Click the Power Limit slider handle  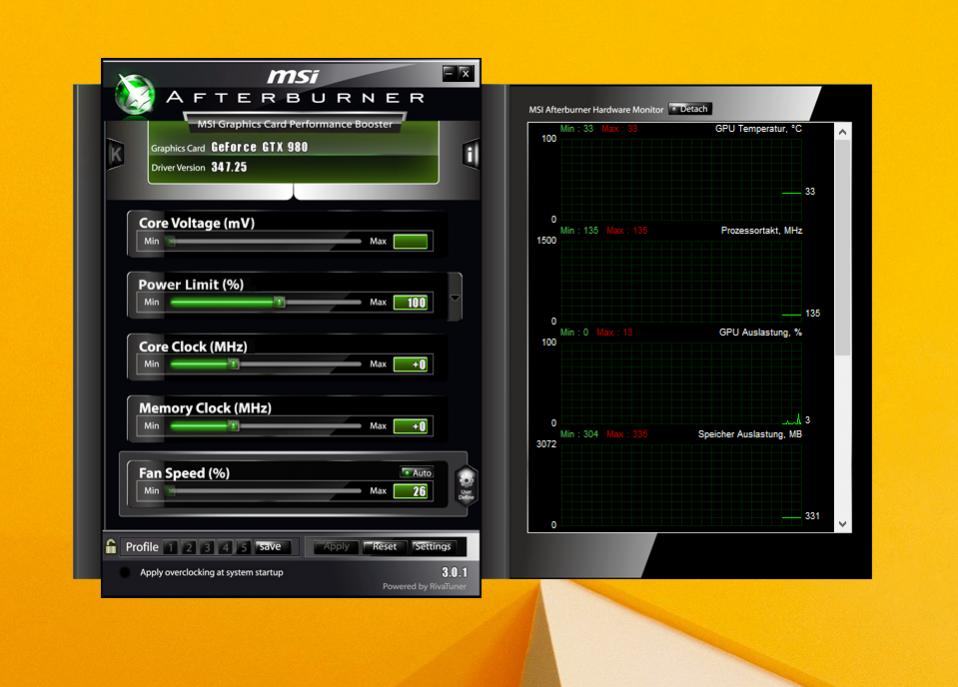[x=279, y=303]
